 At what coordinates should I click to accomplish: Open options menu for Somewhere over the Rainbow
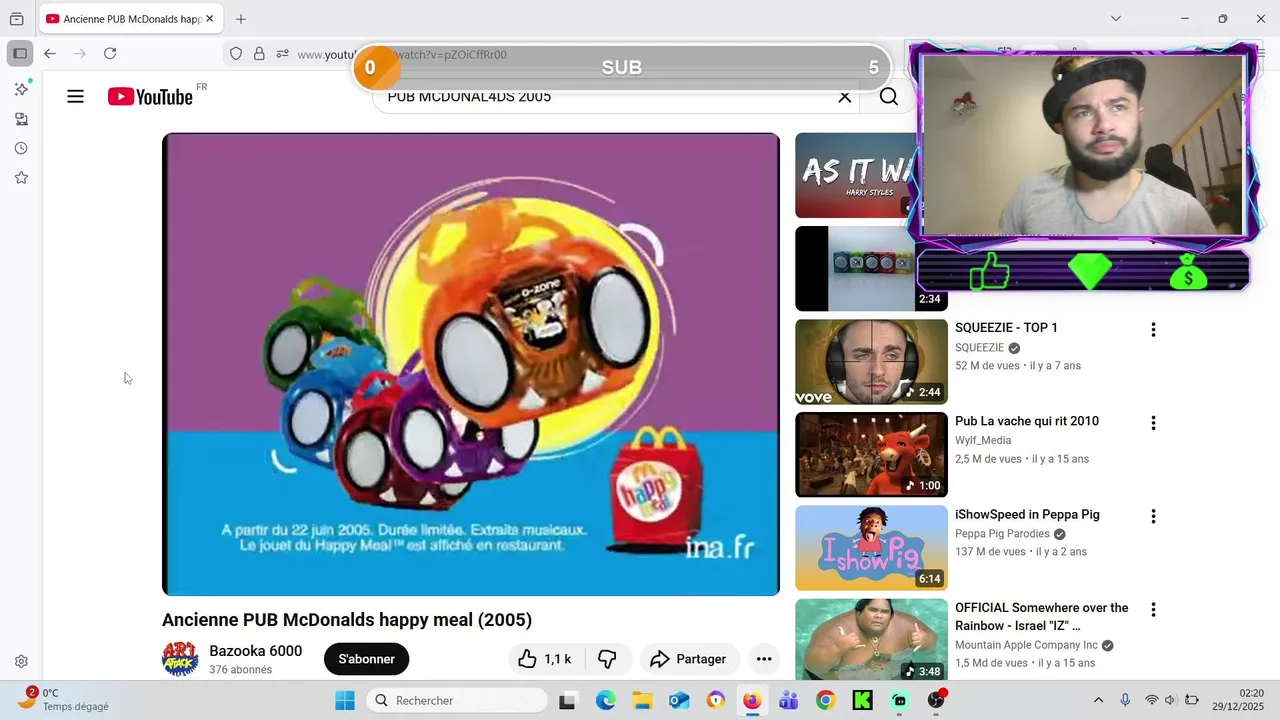1153,609
